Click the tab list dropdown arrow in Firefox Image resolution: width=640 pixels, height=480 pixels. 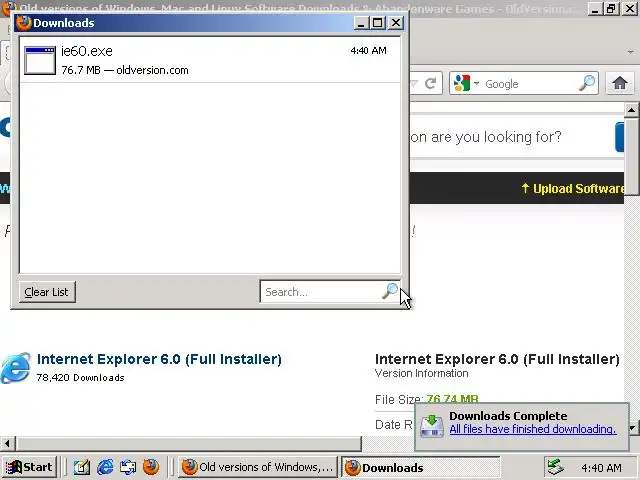click(x=631, y=52)
